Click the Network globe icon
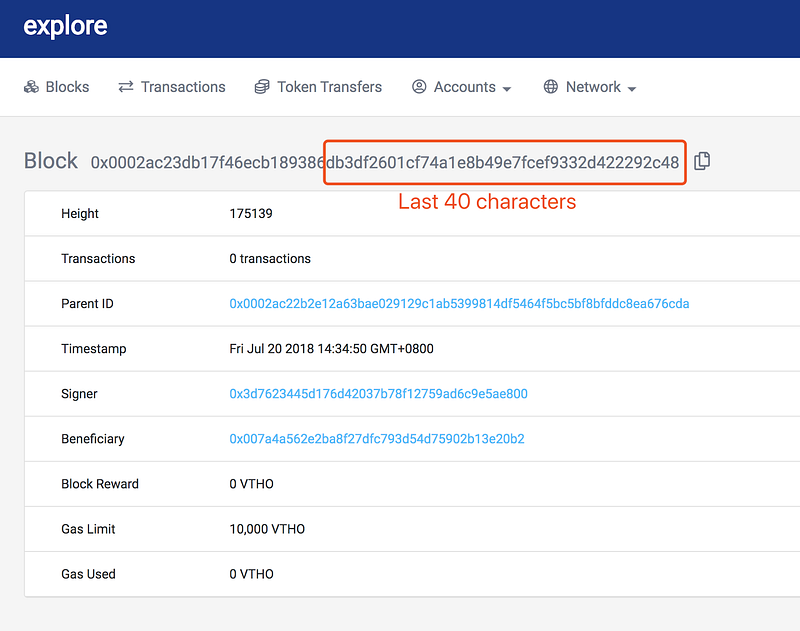This screenshot has height=631, width=800. click(x=551, y=87)
